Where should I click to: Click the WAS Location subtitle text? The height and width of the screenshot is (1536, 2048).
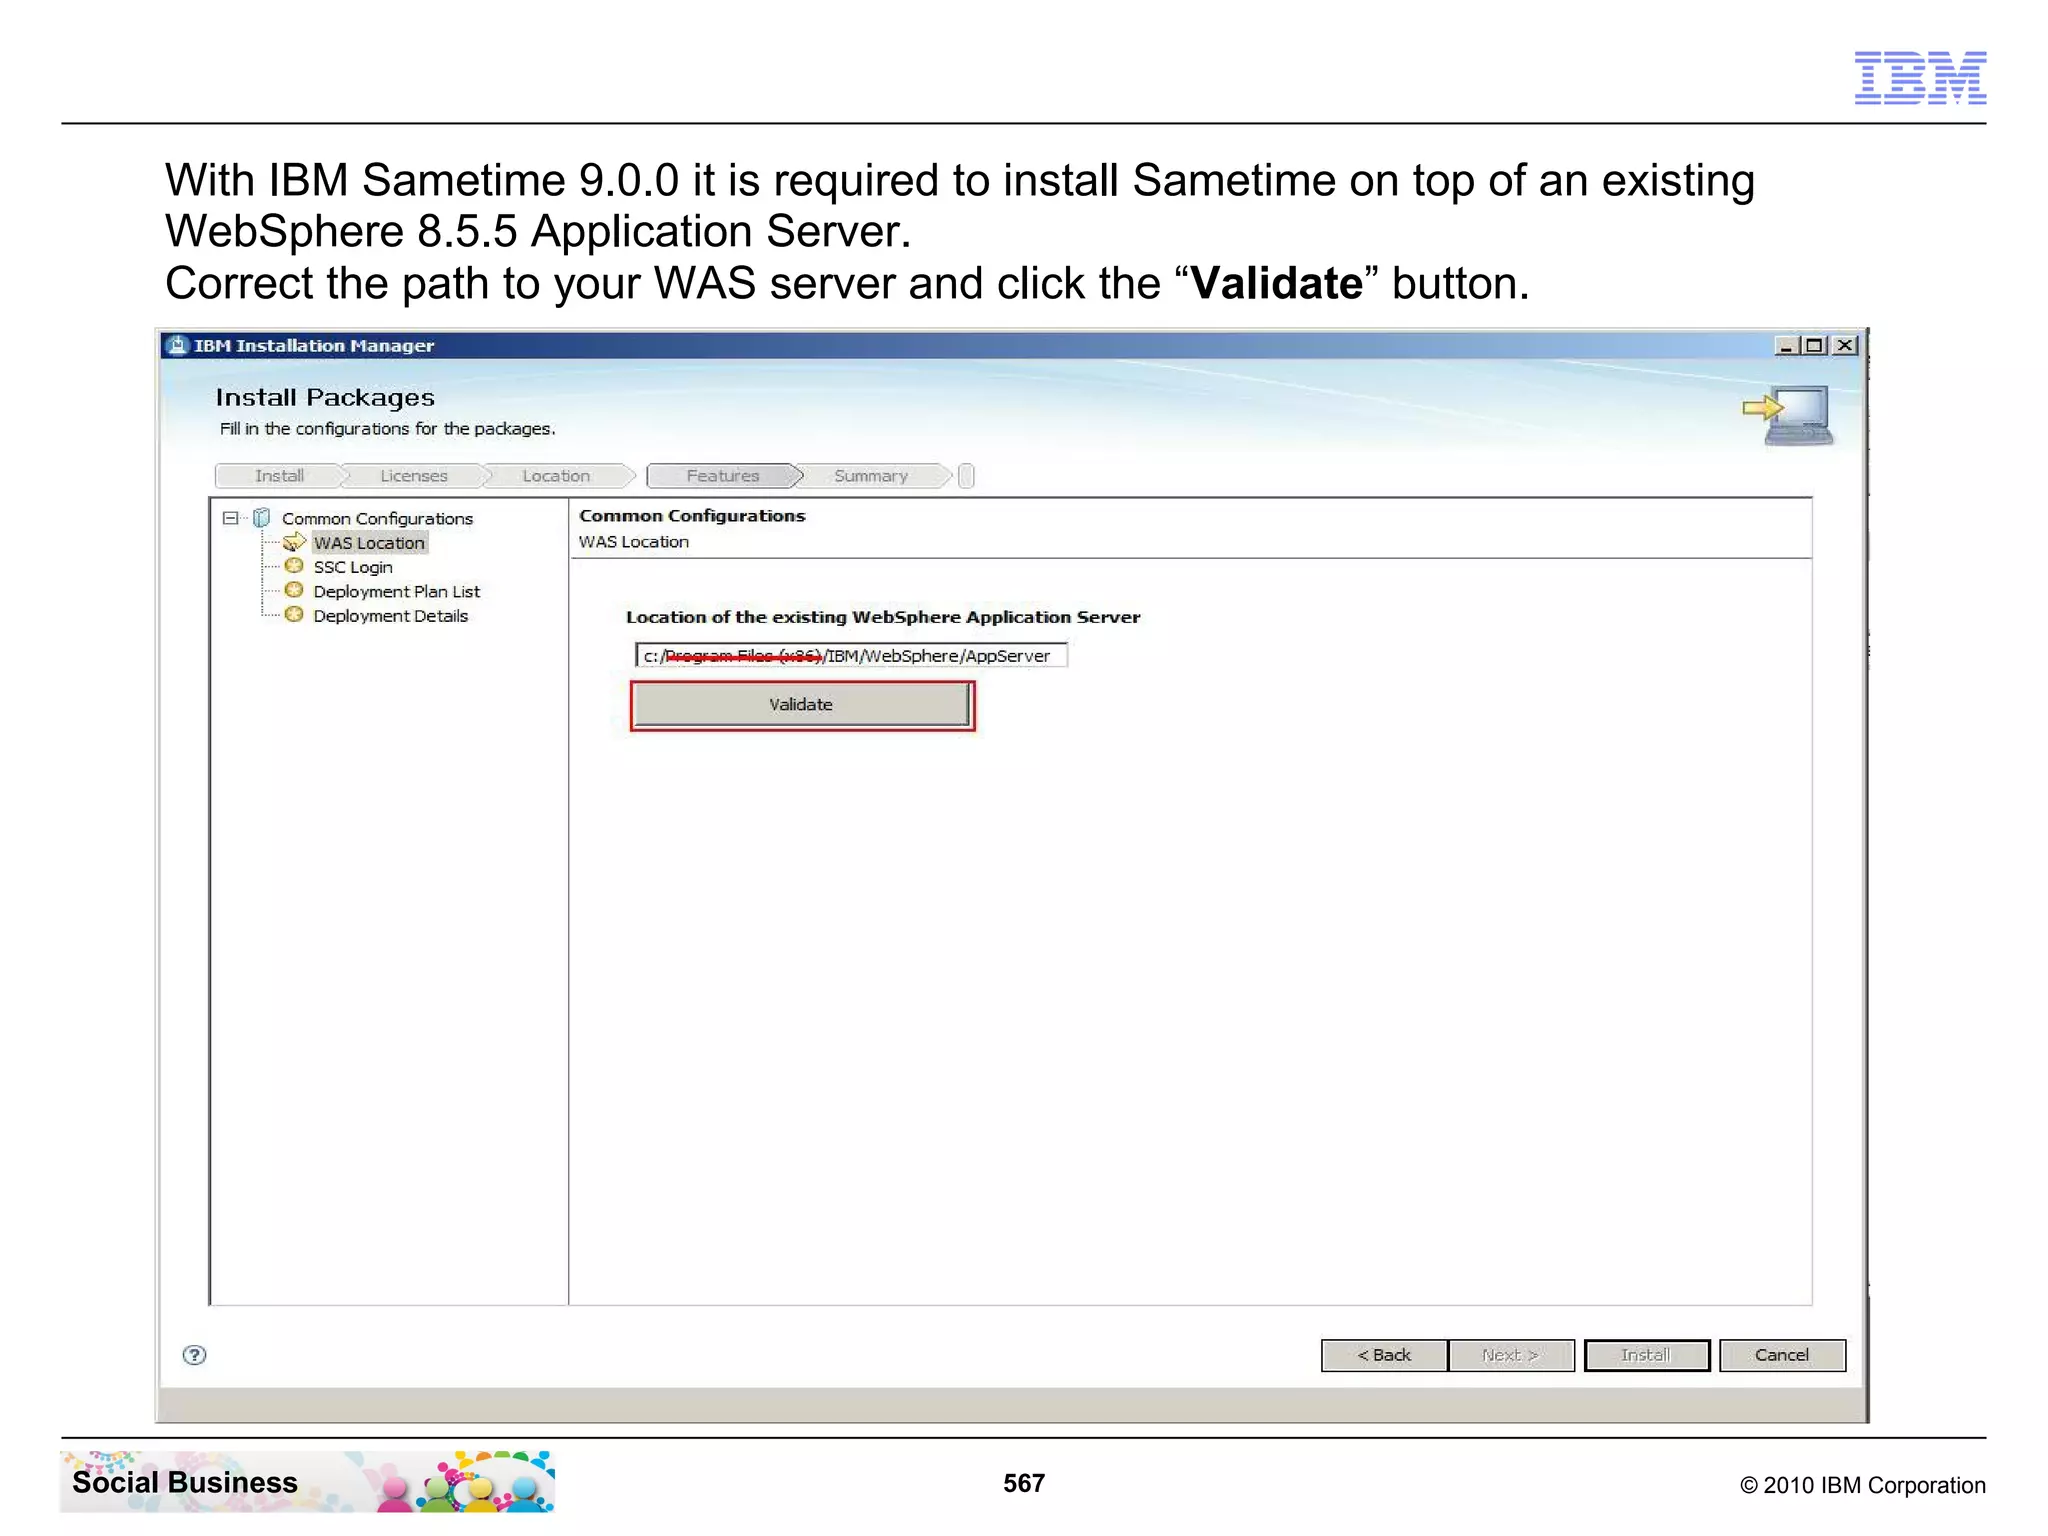(x=634, y=542)
